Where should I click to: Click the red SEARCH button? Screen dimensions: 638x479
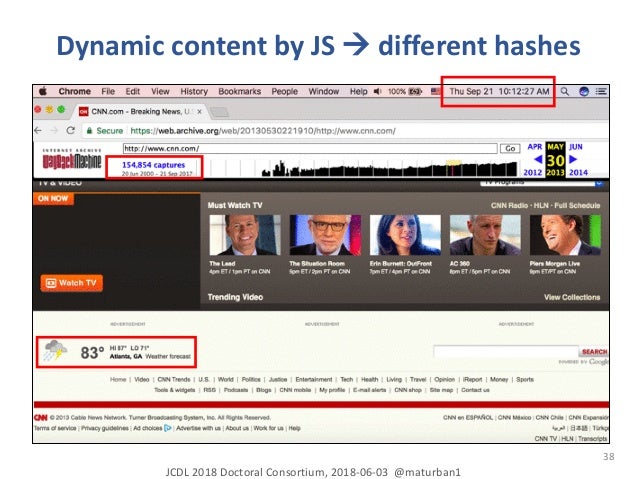coord(594,351)
